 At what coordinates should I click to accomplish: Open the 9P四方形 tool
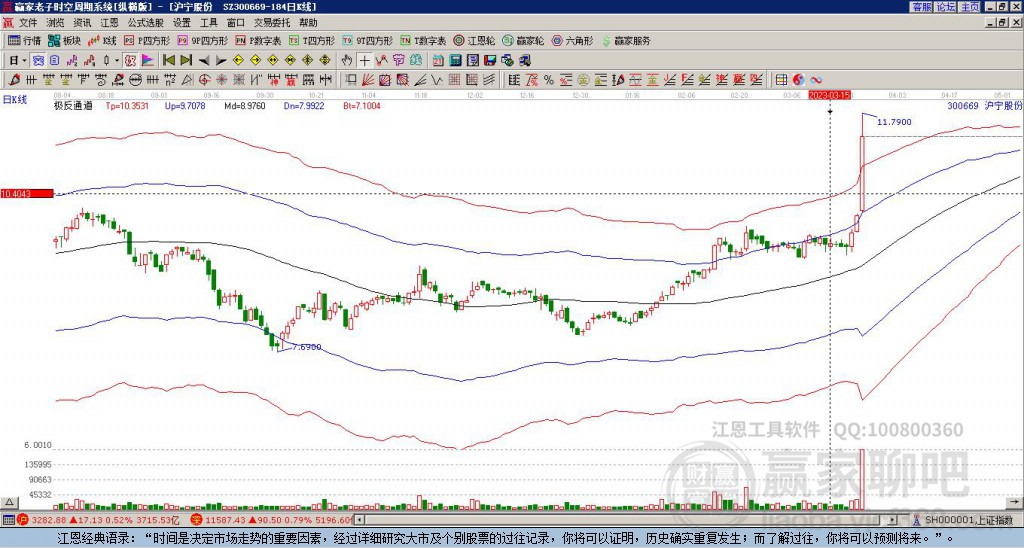click(x=202, y=40)
